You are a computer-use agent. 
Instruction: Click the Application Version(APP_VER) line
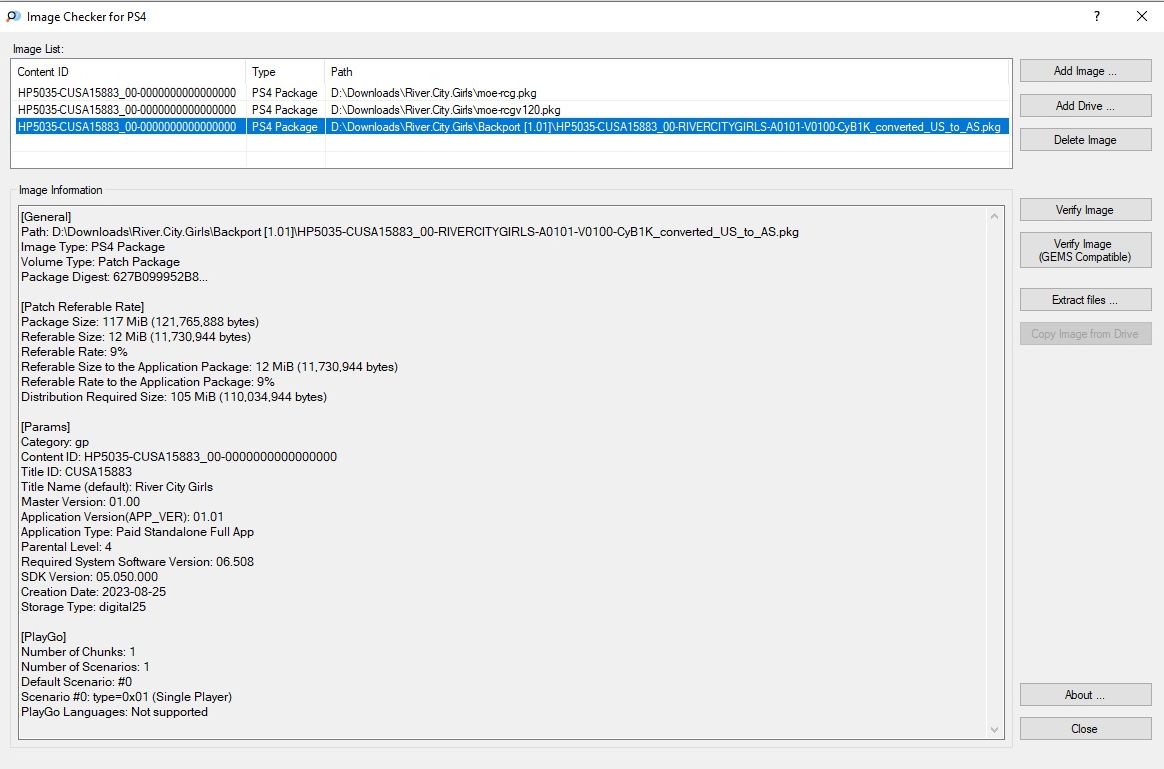pos(122,517)
